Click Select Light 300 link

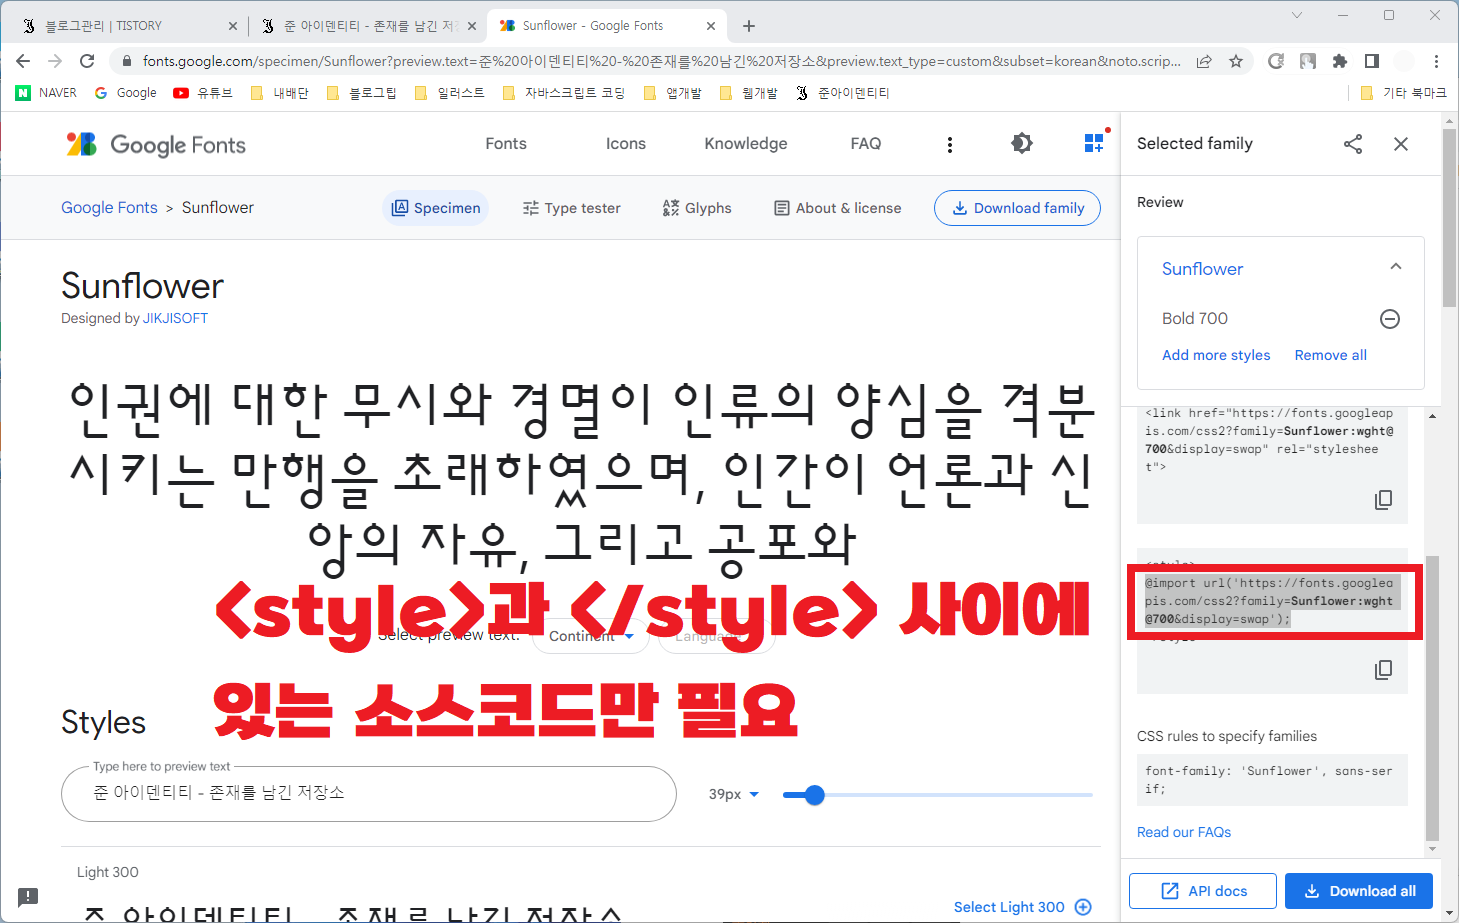coord(1009,907)
